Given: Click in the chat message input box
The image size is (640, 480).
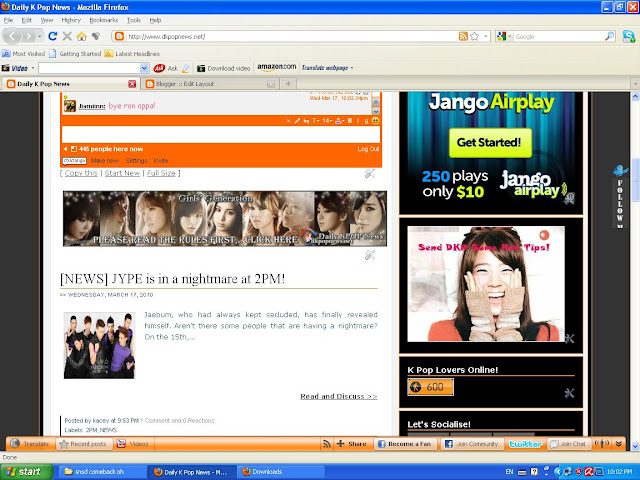Looking at the screenshot, I should tap(221, 134).
